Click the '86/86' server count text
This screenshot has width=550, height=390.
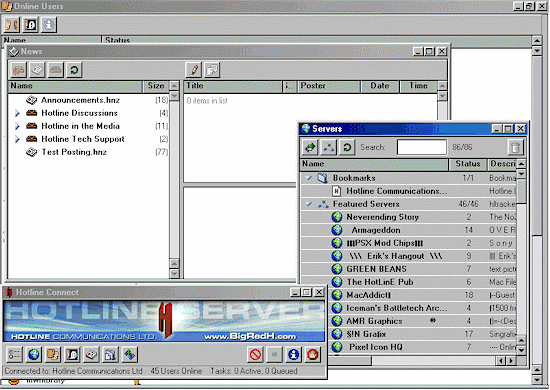[x=462, y=147]
